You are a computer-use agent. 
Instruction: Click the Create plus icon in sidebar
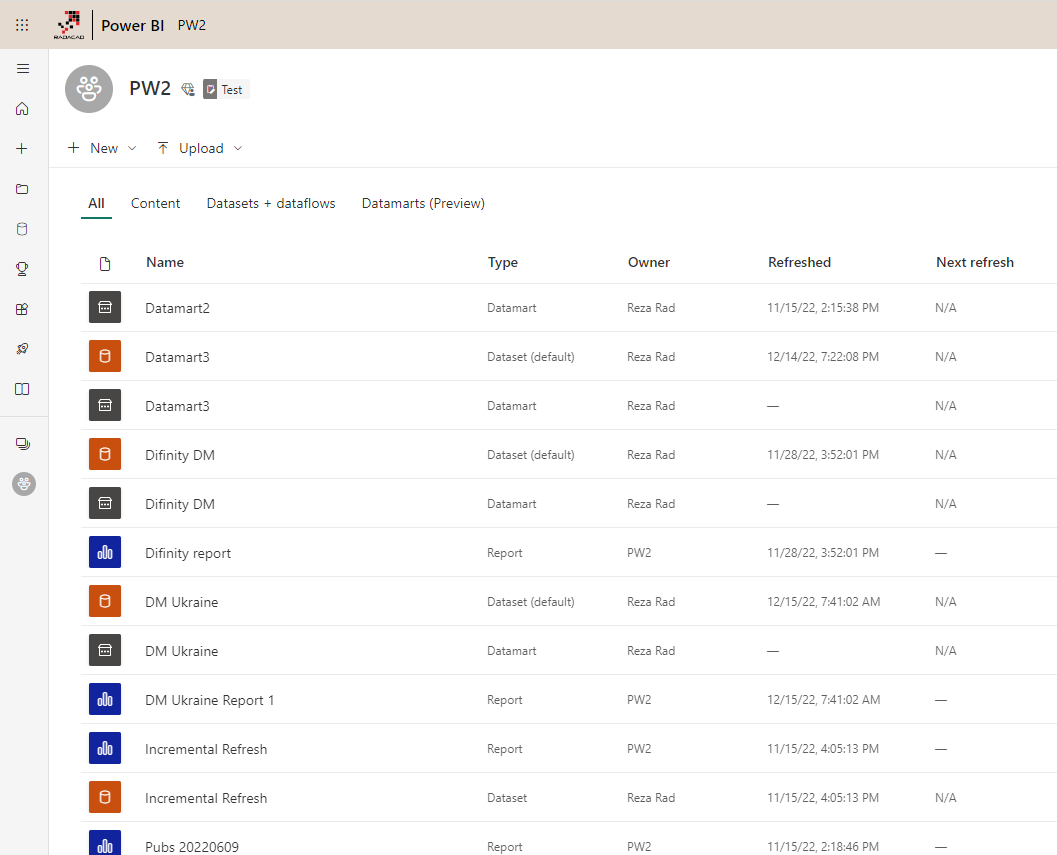(23, 148)
